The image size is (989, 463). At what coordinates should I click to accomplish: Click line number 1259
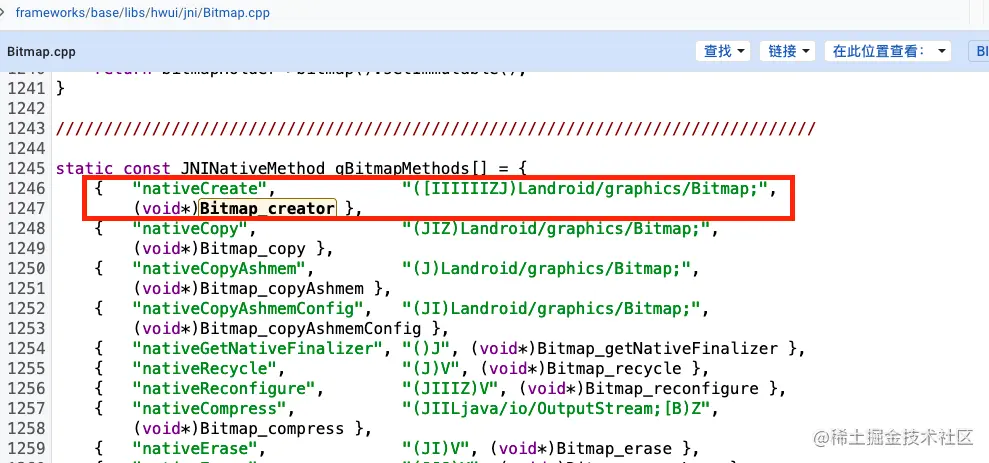[x=26, y=448]
